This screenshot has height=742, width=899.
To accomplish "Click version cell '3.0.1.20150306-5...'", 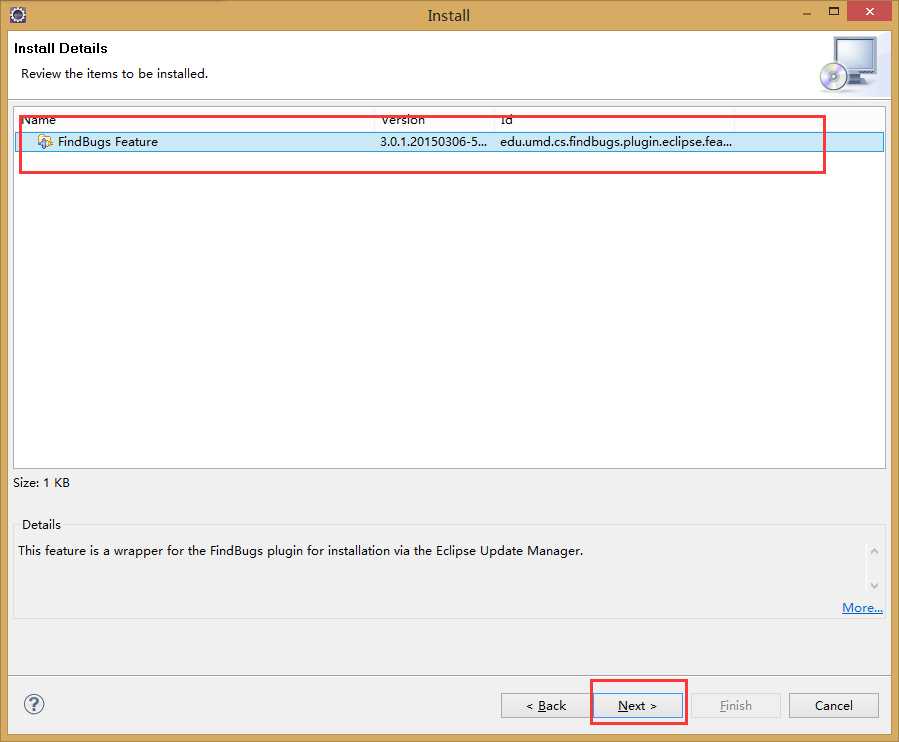I will click(x=433, y=142).
